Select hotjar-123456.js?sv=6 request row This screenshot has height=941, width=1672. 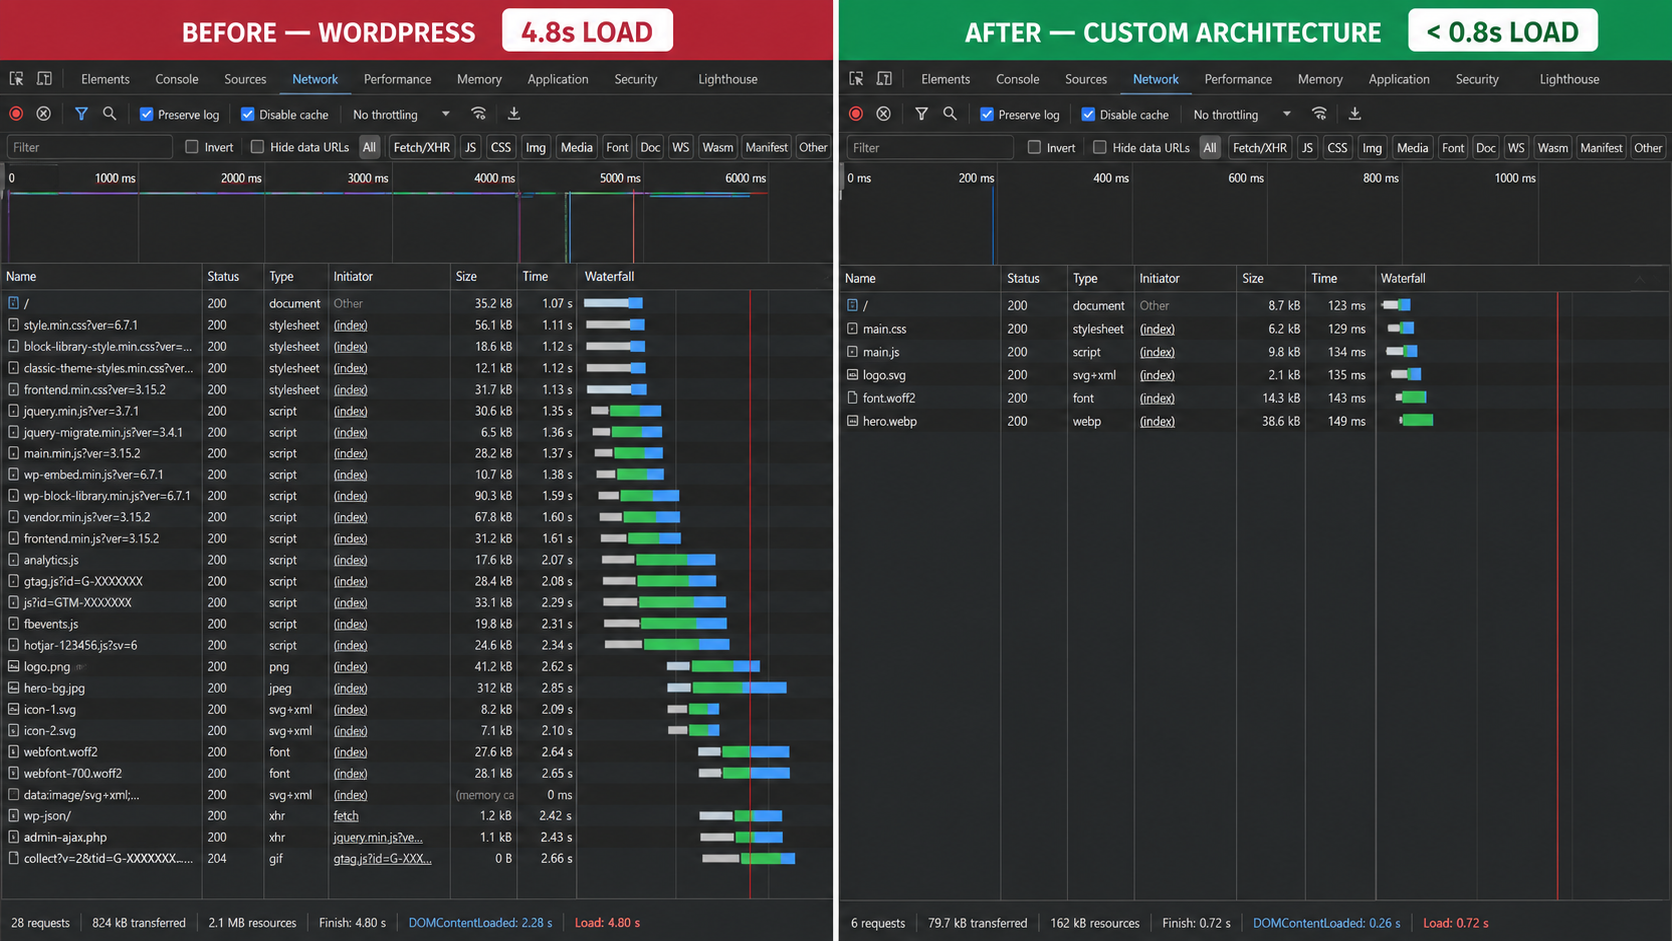click(x=417, y=645)
